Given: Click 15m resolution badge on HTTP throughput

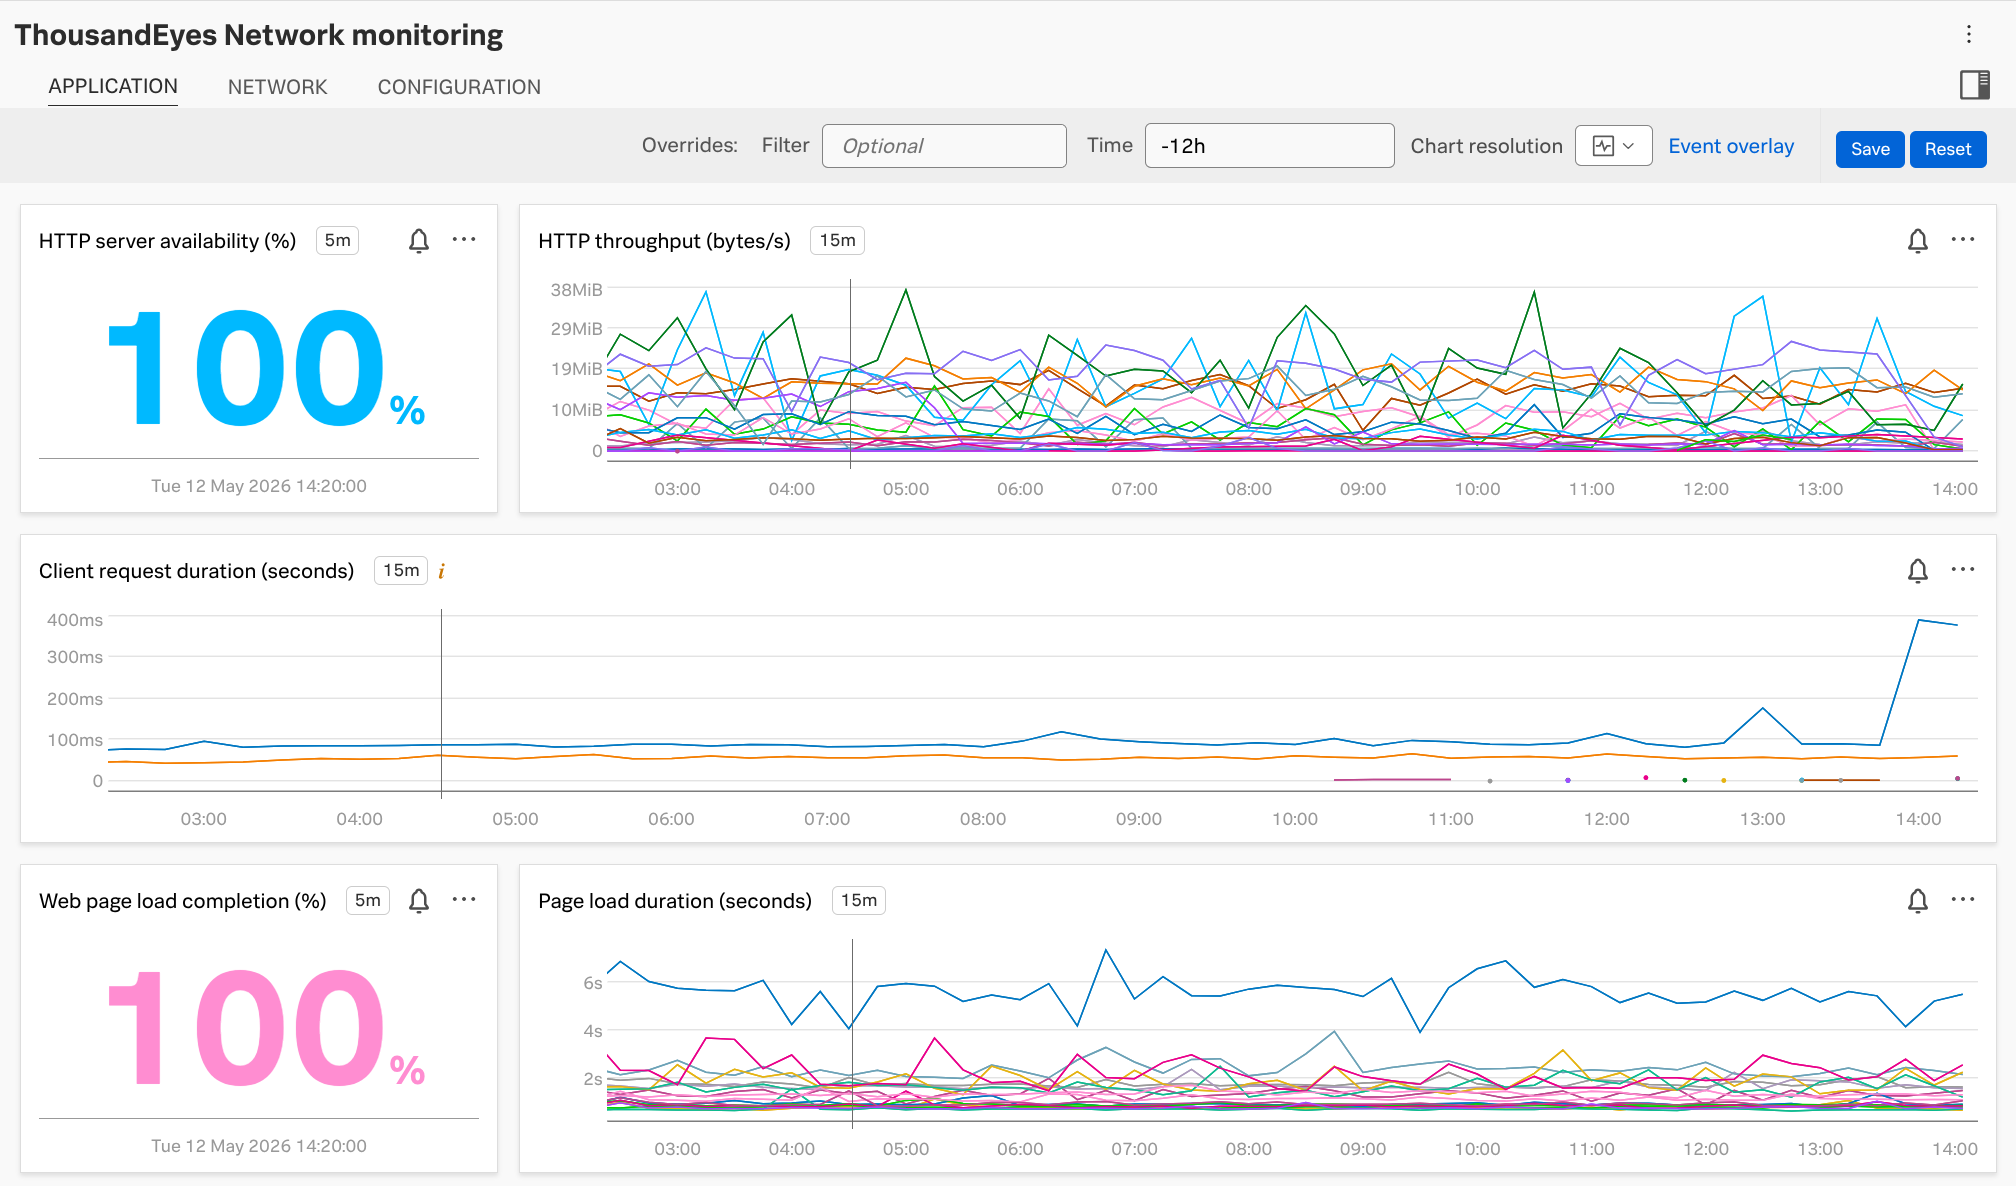Looking at the screenshot, I should pyautogui.click(x=837, y=241).
